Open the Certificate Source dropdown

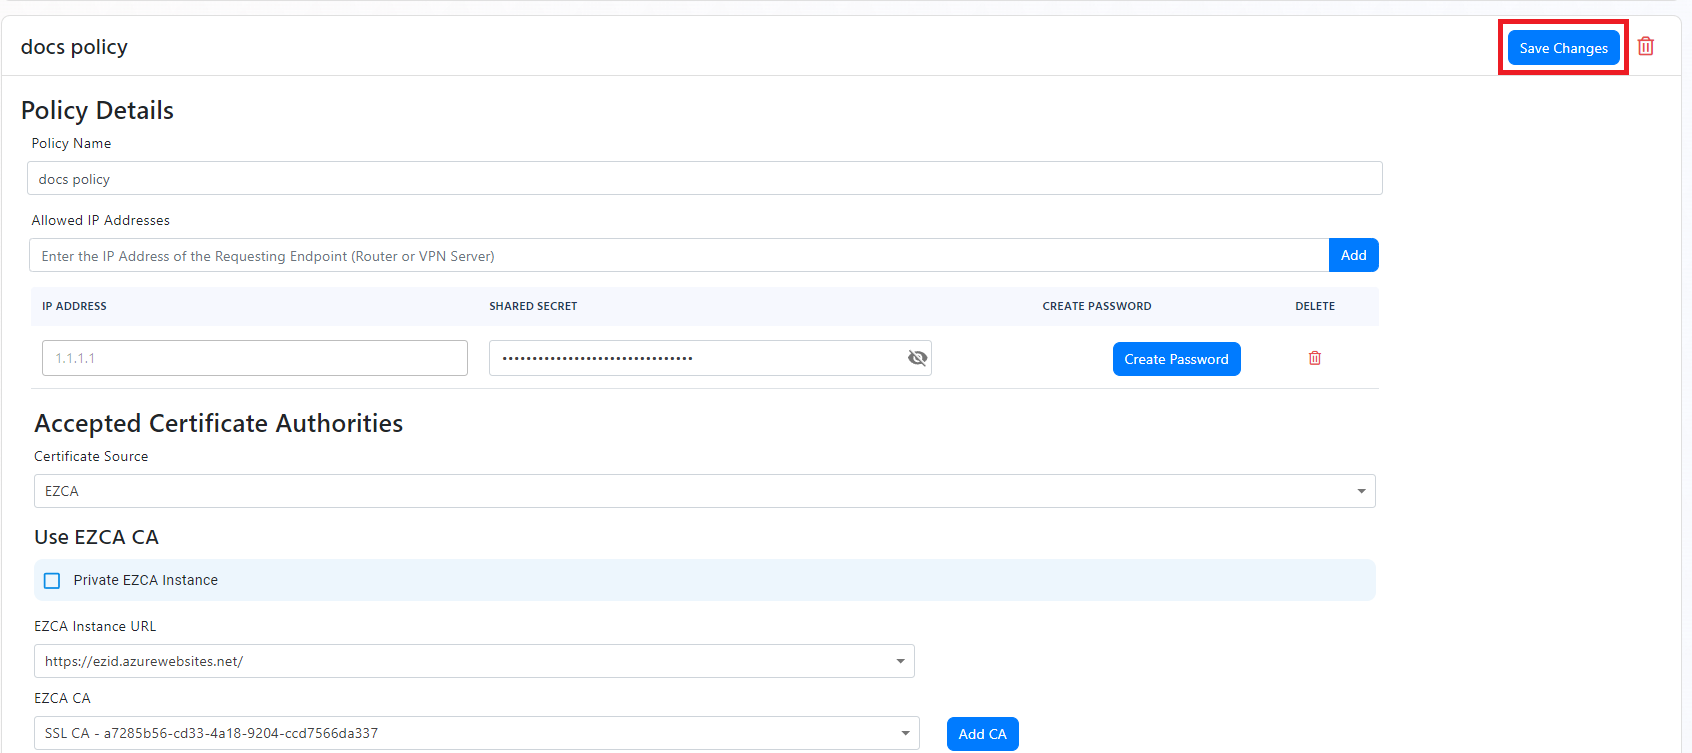(x=705, y=491)
